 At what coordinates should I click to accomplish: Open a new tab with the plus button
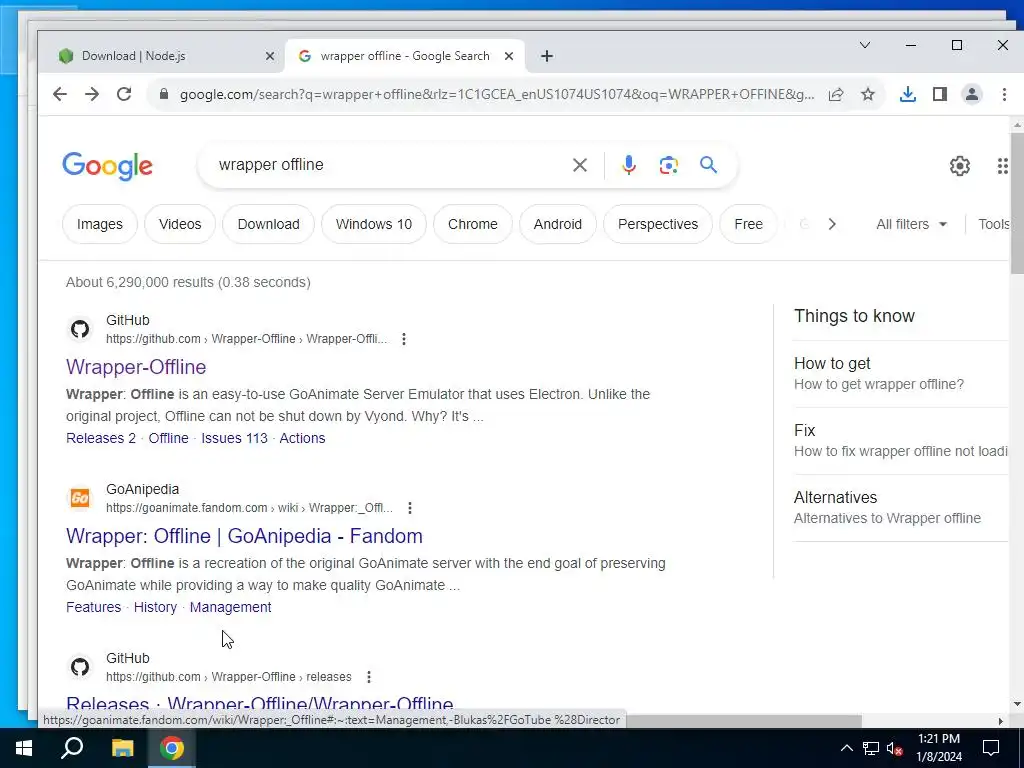point(547,56)
